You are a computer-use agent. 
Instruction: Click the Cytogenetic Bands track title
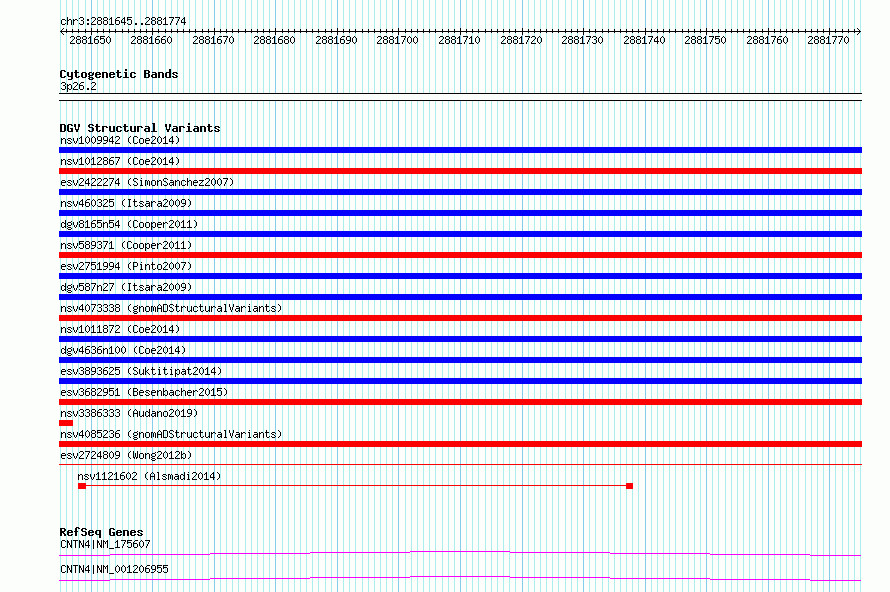pyautogui.click(x=119, y=74)
